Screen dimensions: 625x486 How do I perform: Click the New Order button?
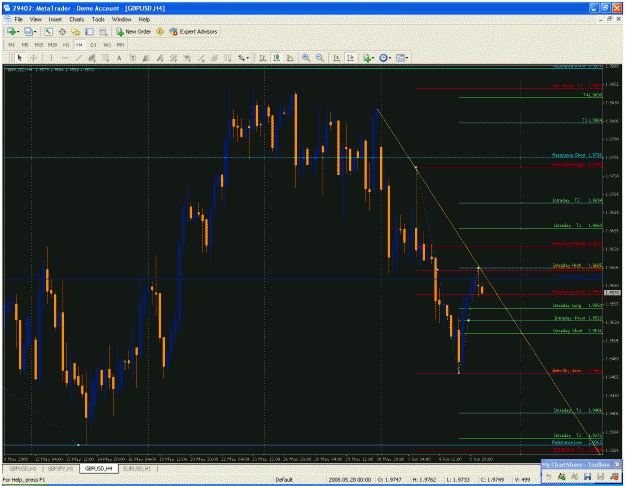coord(133,31)
